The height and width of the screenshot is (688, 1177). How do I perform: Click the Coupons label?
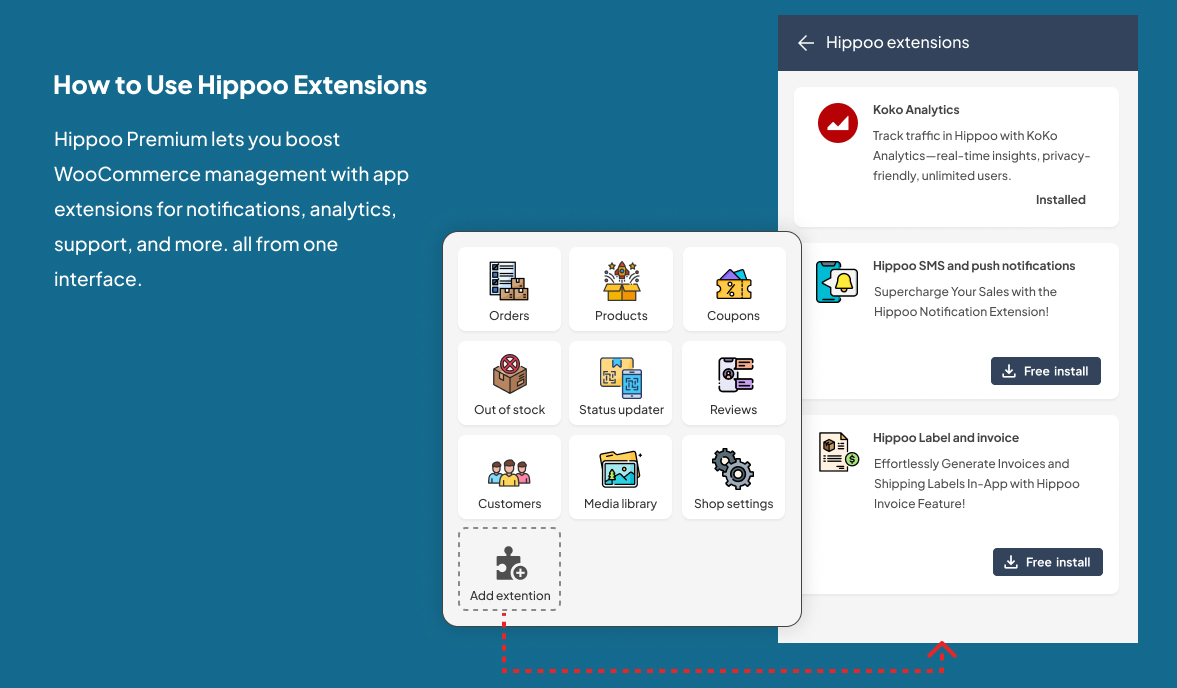(733, 316)
